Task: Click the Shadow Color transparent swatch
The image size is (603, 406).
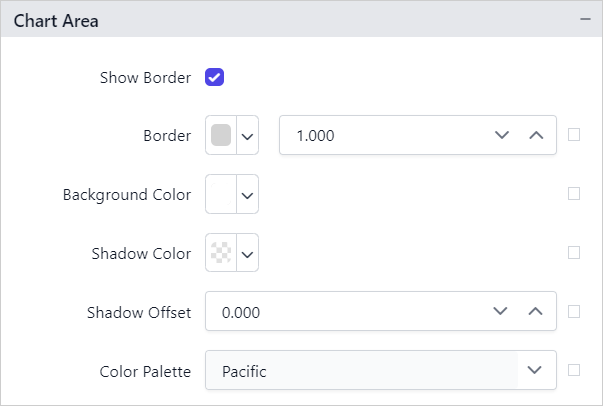Action: 221,253
